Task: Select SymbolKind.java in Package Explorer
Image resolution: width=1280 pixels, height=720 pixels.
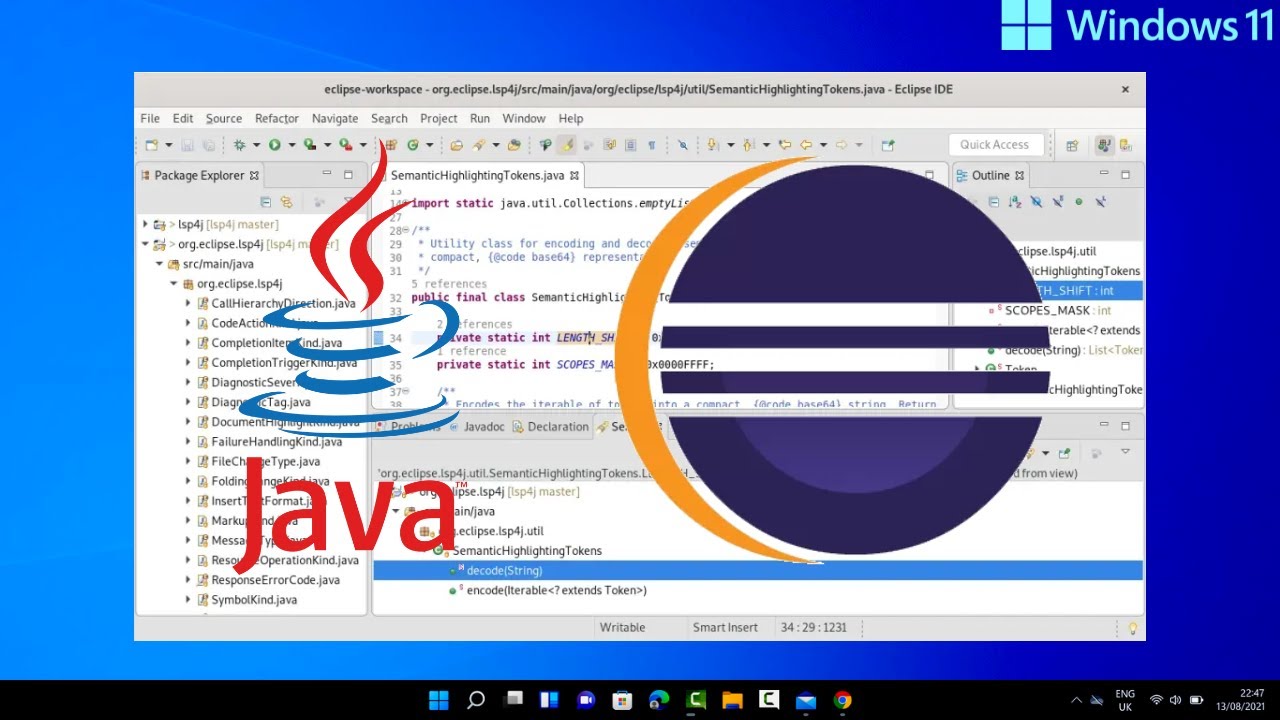Action: pyautogui.click(x=254, y=600)
